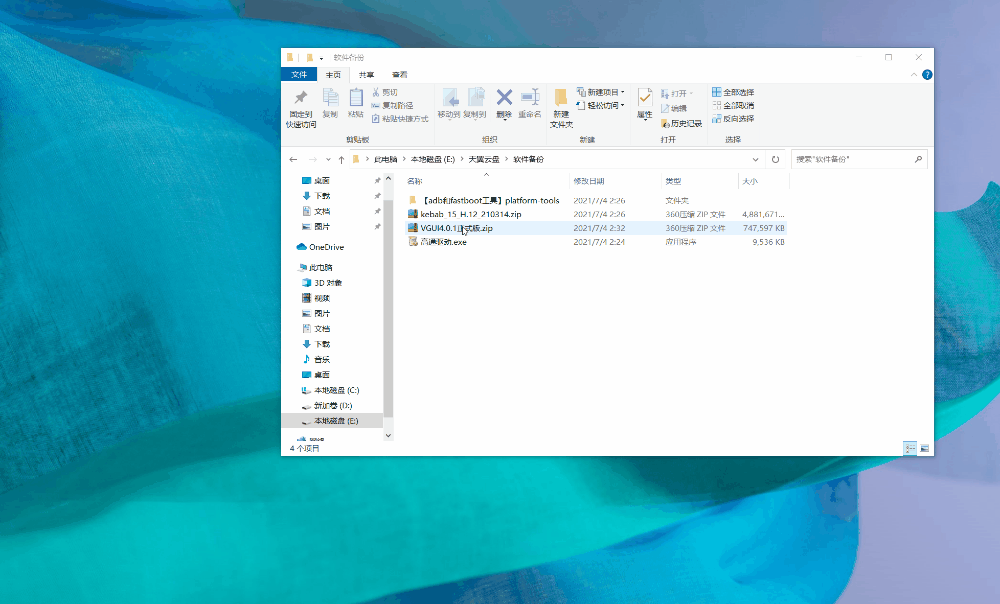Collapse the ribbon using the chevron

[914, 75]
